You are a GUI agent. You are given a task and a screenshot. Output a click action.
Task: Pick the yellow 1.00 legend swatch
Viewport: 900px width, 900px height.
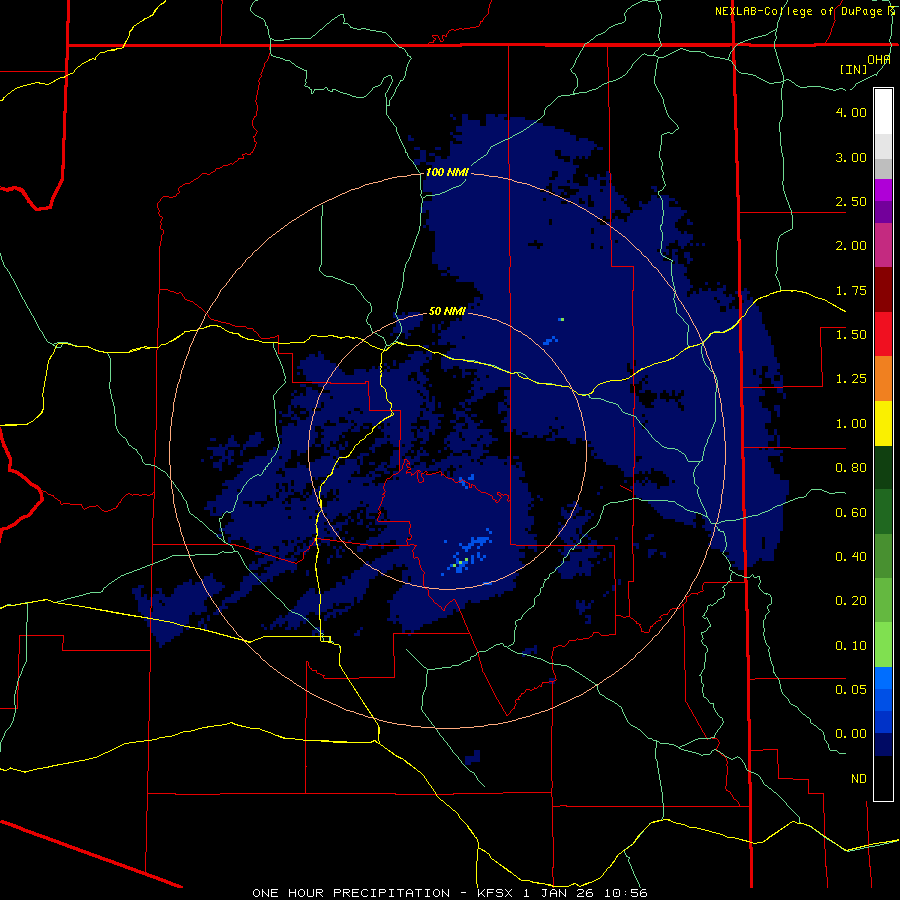pos(883,423)
